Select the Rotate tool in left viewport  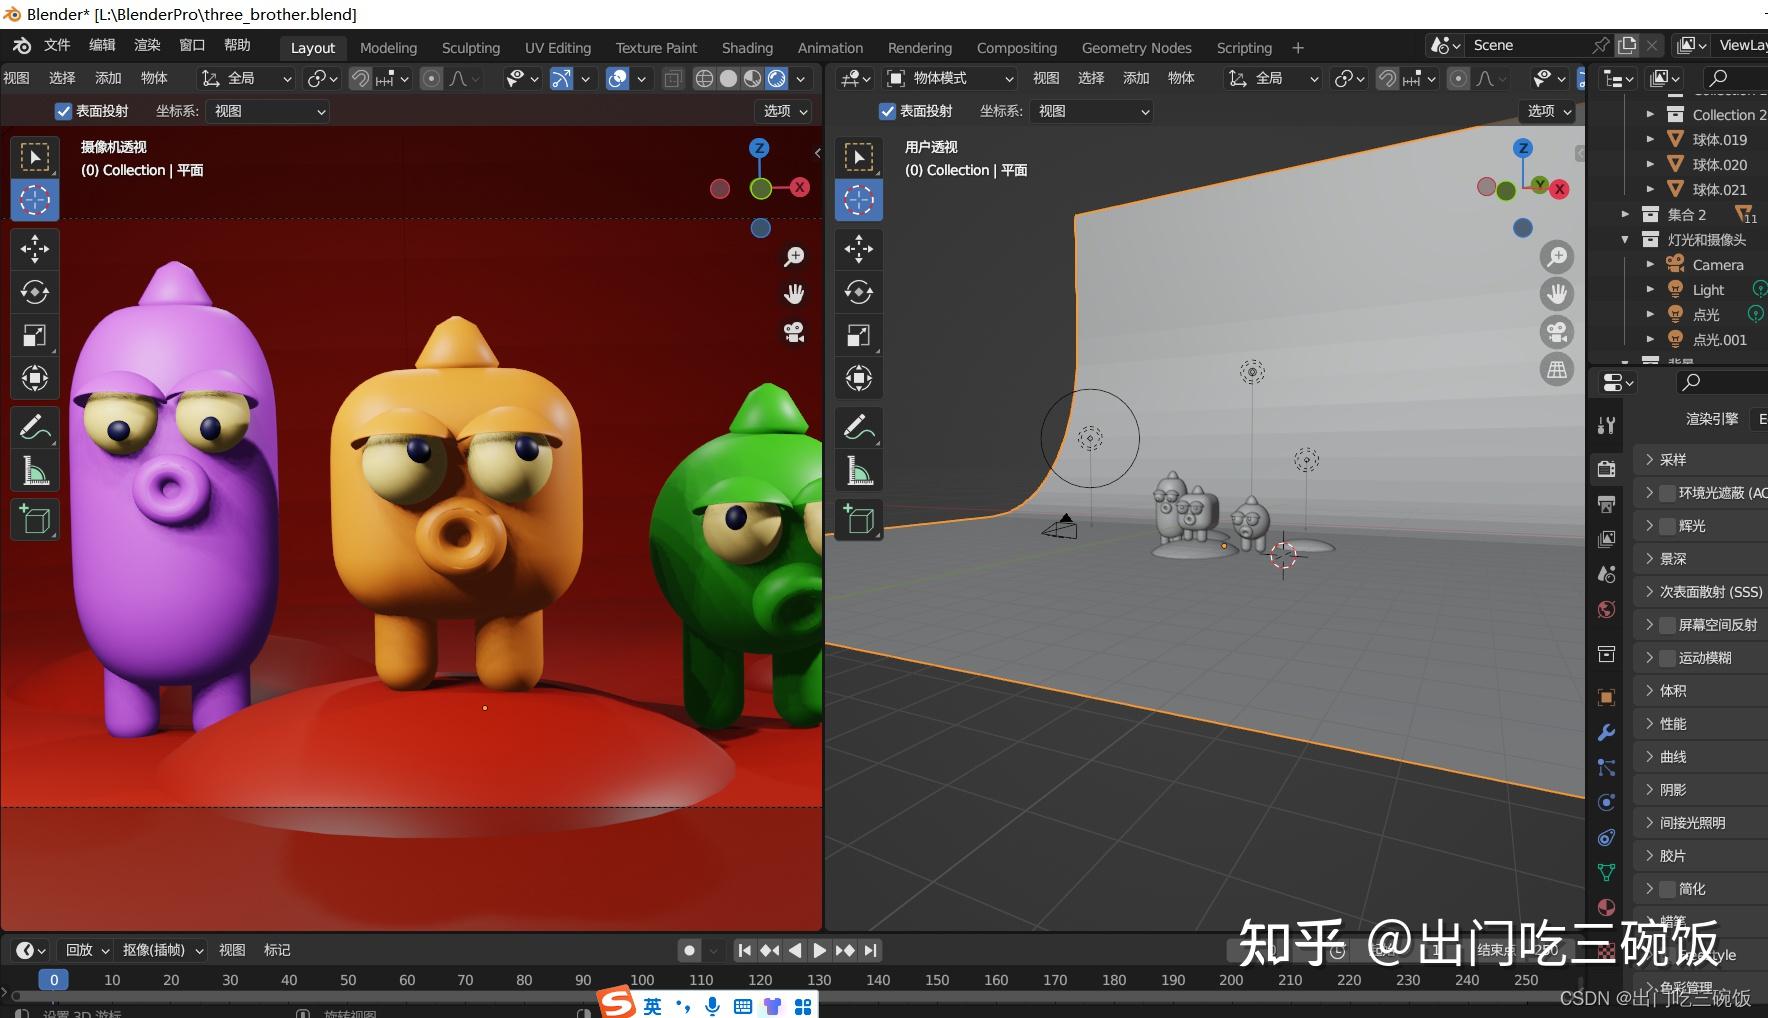(x=35, y=292)
